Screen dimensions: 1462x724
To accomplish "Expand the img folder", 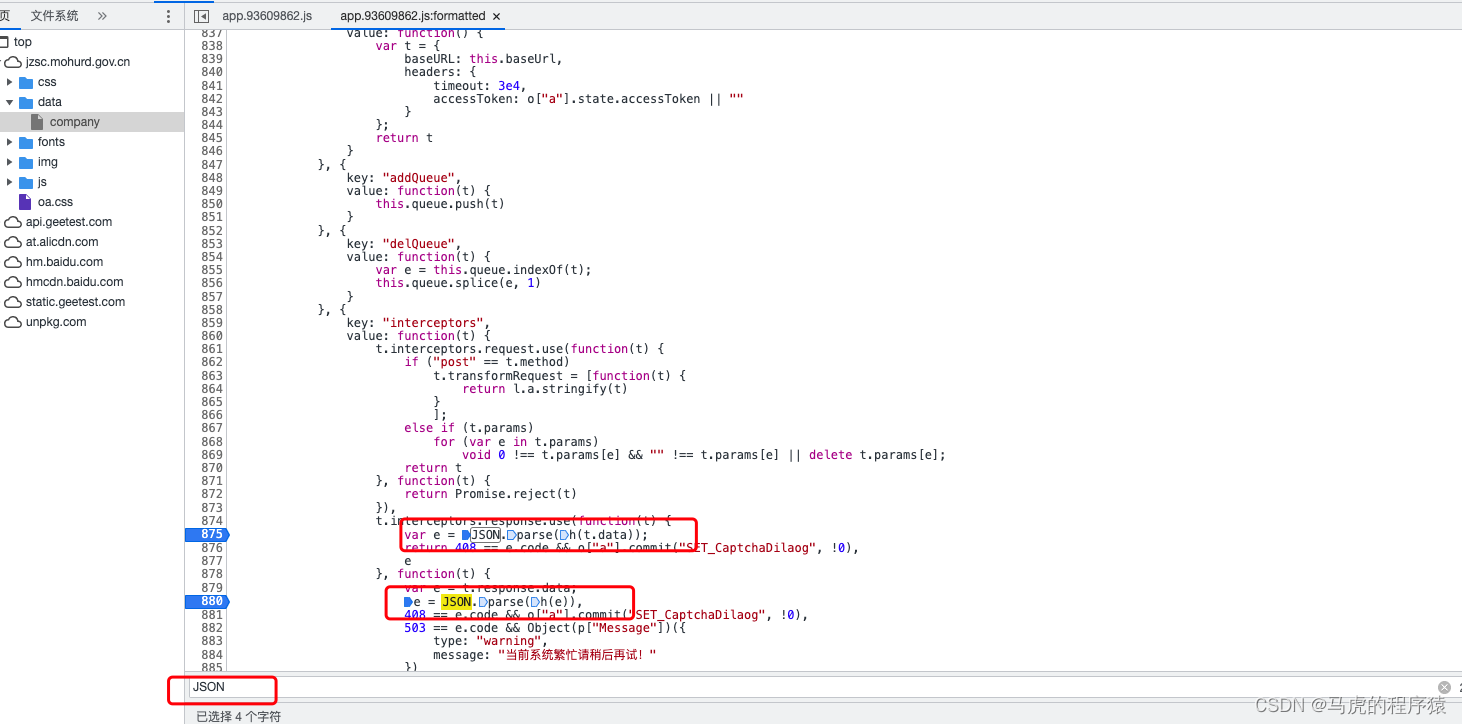I will [x=10, y=162].
